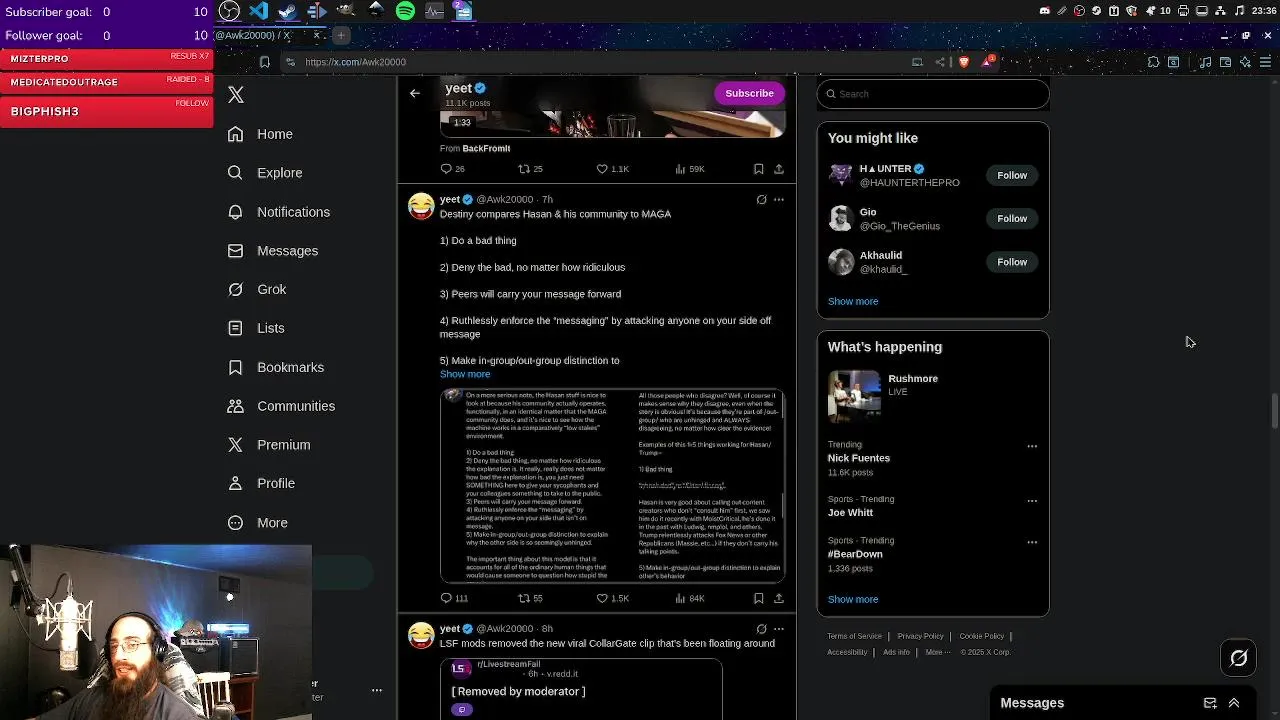Open Explore from the sidebar

265,173
